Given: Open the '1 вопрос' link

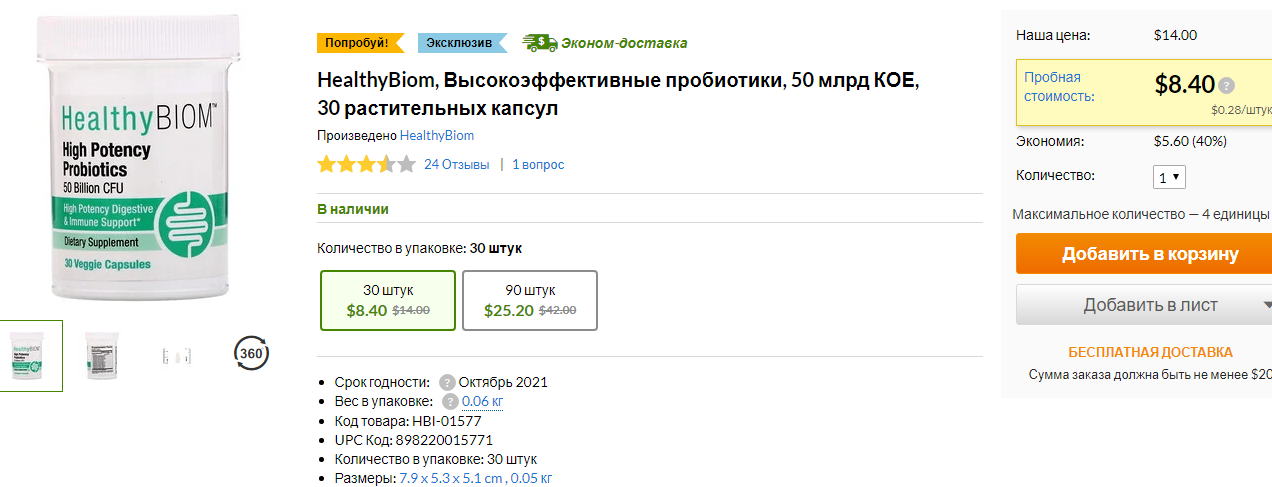Looking at the screenshot, I should coord(538,164).
